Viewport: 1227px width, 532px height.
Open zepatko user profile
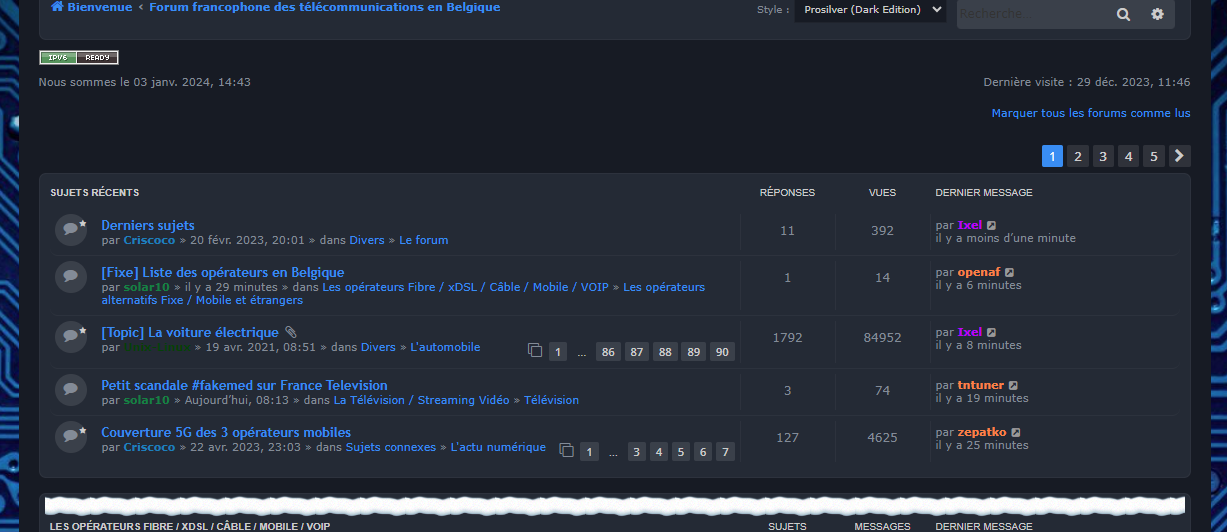[x=982, y=433]
